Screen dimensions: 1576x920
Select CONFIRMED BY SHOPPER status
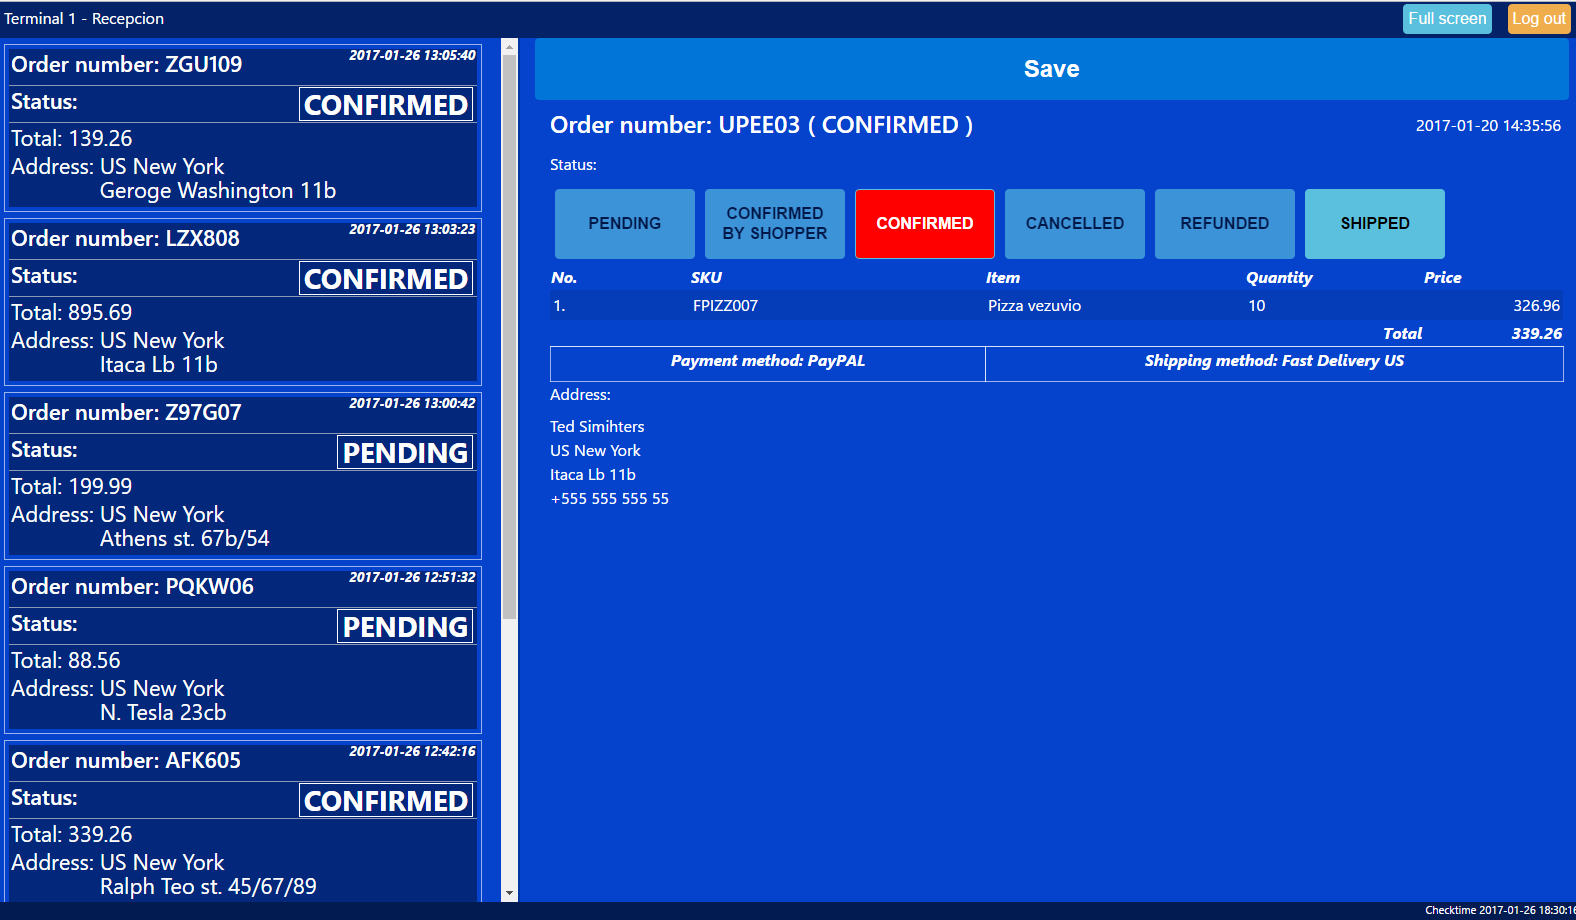[774, 224]
